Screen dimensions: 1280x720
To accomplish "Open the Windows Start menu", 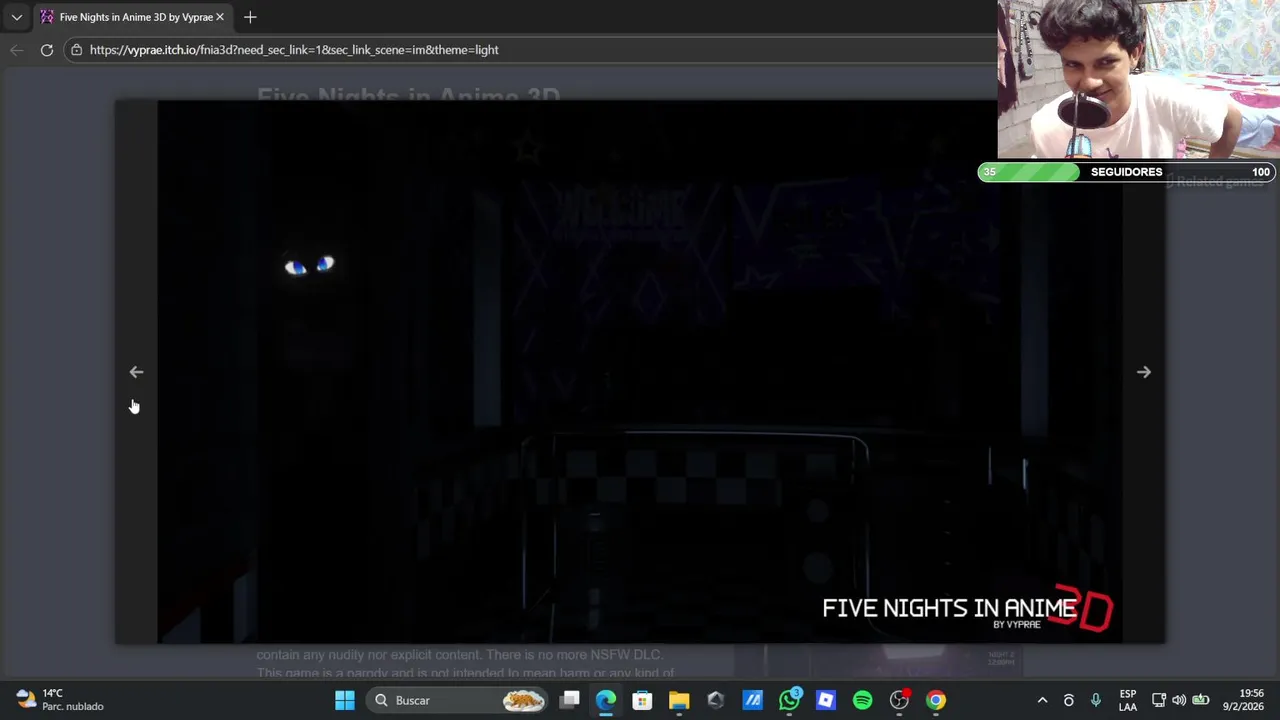I will tap(344, 700).
